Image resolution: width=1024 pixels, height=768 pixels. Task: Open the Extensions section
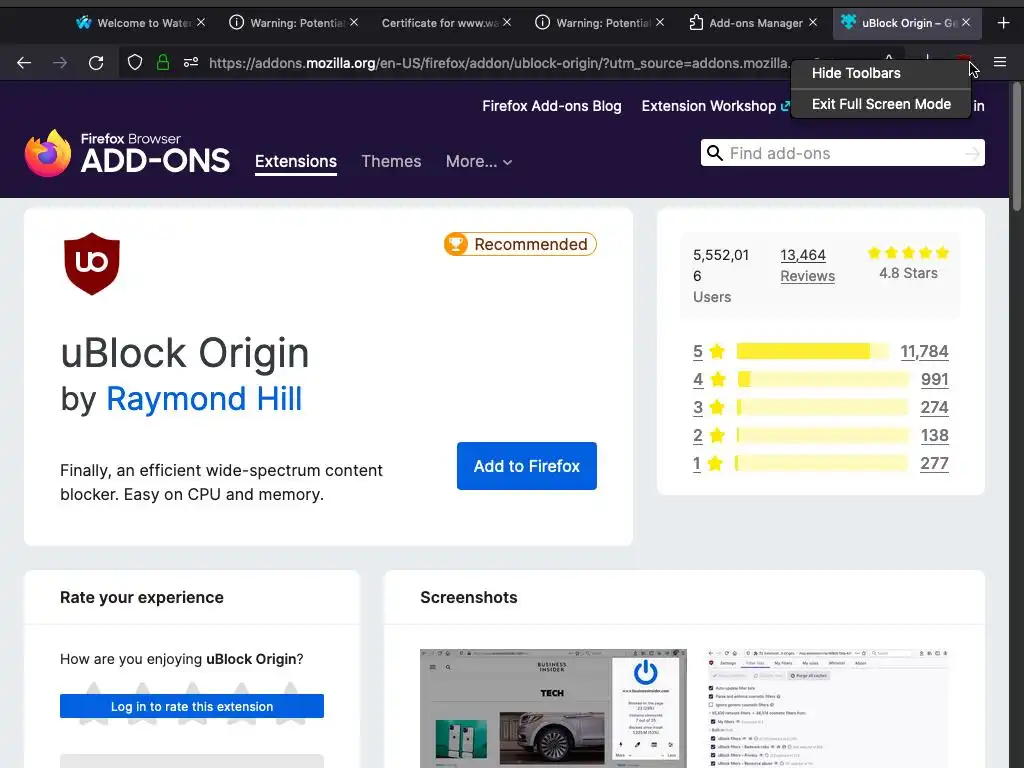(296, 161)
